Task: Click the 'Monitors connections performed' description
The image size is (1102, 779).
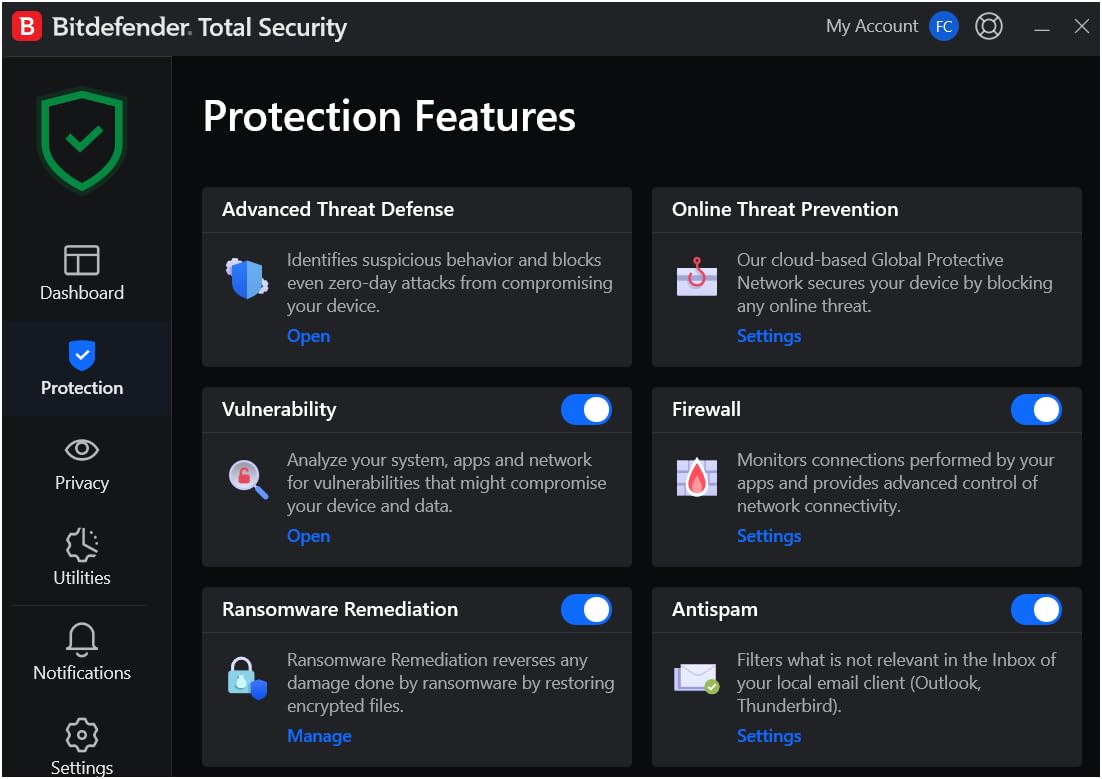Action: pyautogui.click(x=895, y=483)
